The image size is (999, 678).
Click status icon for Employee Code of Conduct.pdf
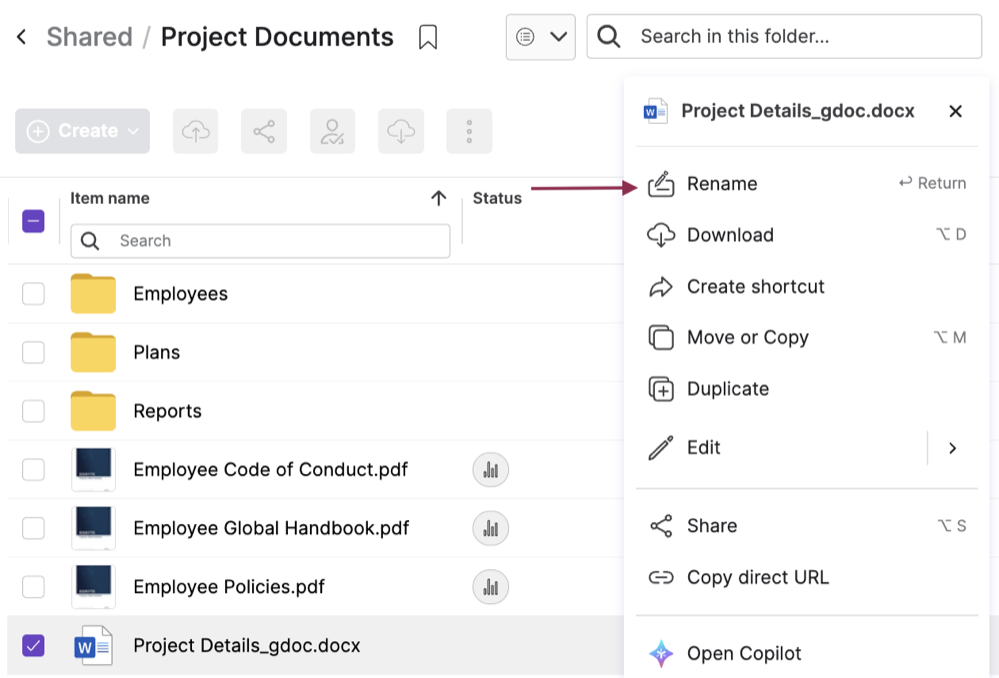[490, 470]
